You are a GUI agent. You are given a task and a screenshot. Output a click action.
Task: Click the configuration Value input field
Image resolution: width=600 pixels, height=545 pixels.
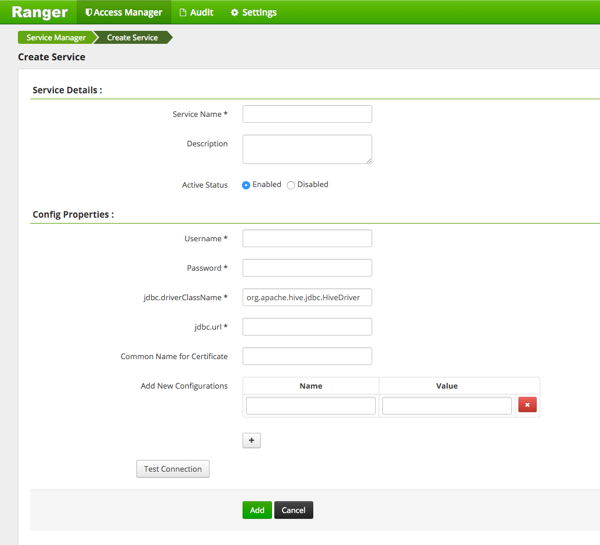point(447,405)
